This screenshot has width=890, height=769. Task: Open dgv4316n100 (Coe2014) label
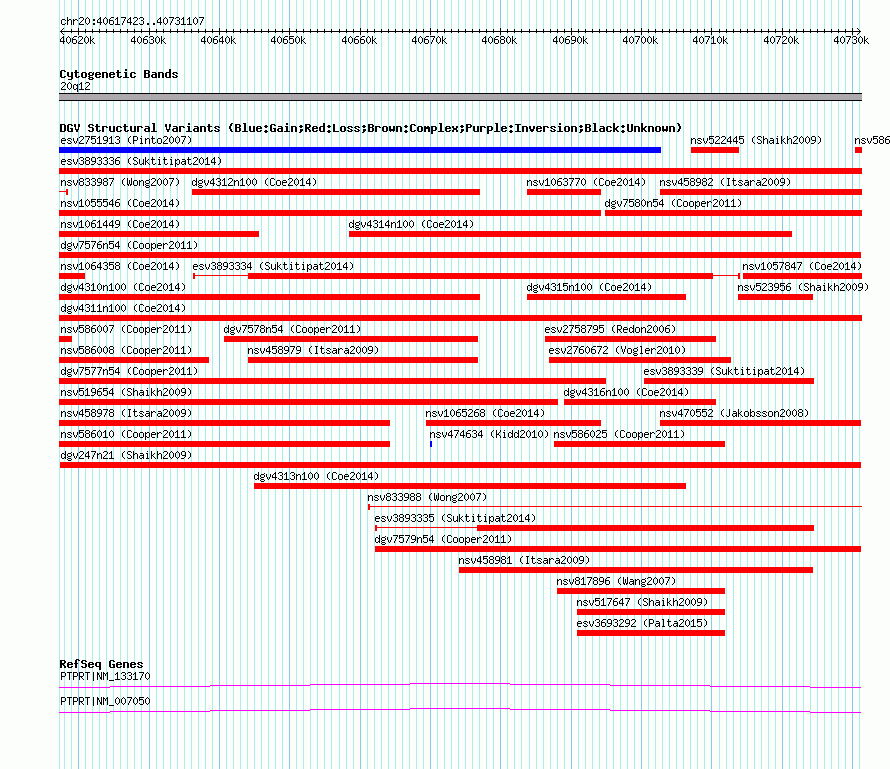(x=626, y=392)
